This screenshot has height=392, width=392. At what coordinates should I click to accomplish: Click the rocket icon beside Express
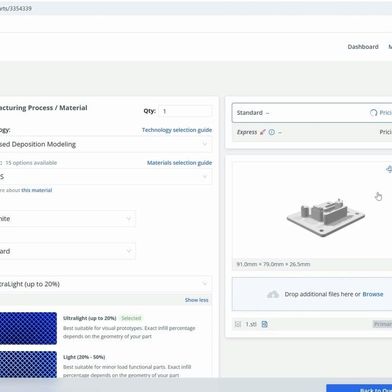(x=263, y=132)
